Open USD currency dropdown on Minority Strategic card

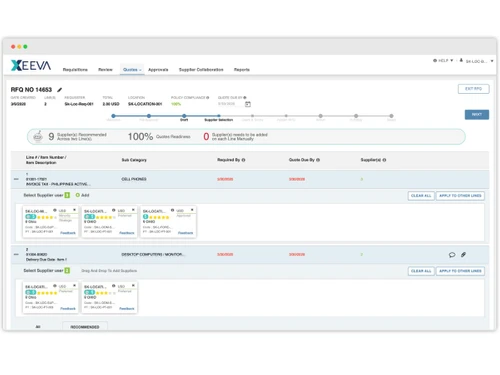[63, 211]
